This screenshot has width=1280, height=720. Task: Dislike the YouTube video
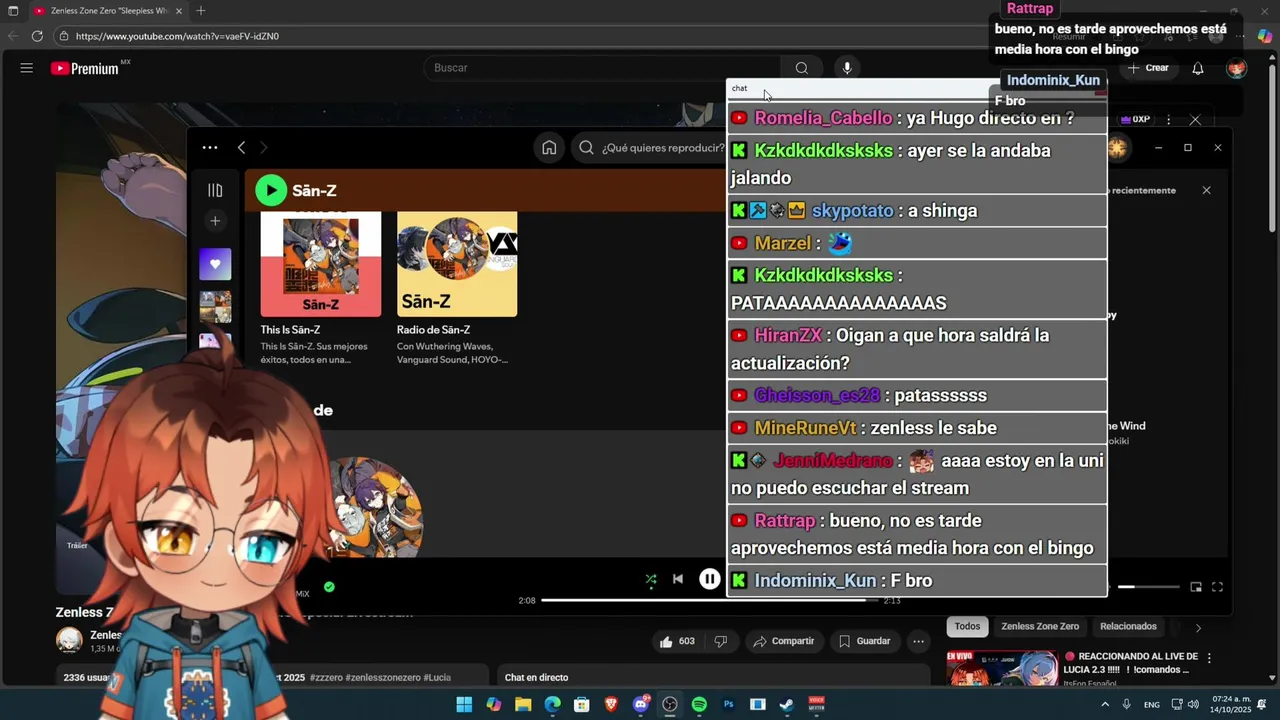coord(720,641)
